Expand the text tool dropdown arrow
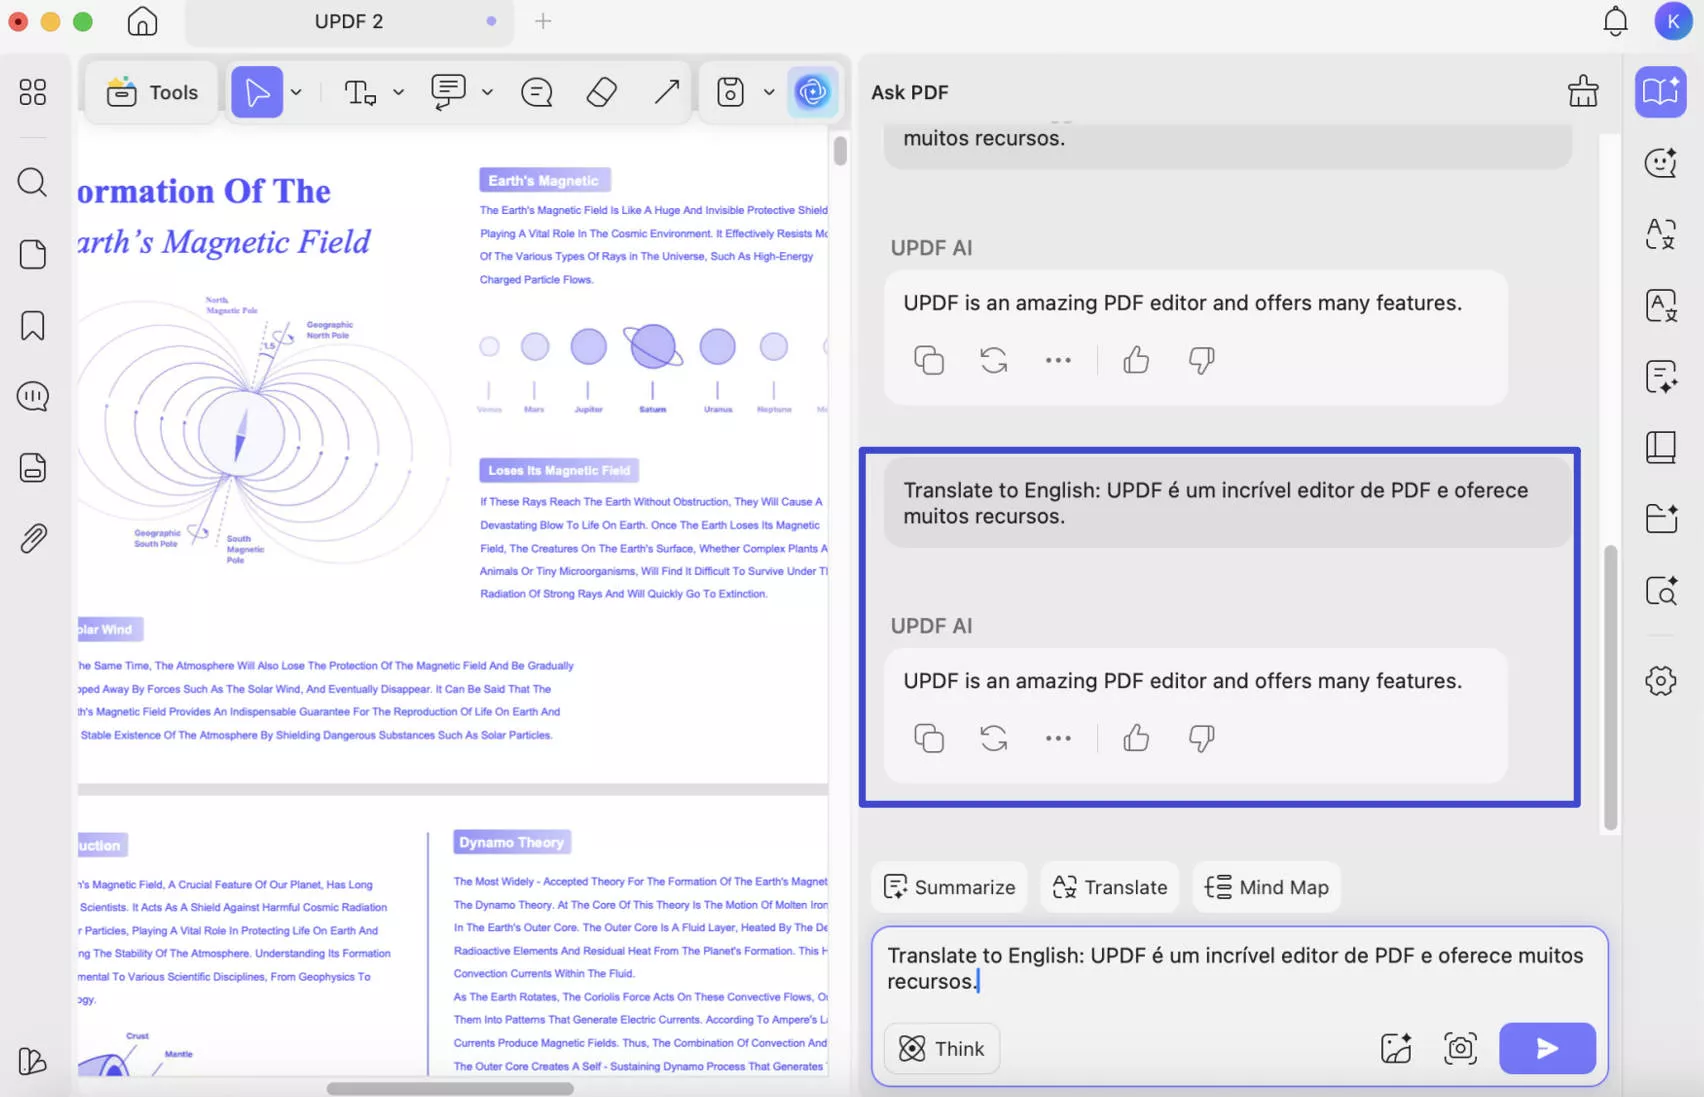The image size is (1704, 1097). pos(399,91)
